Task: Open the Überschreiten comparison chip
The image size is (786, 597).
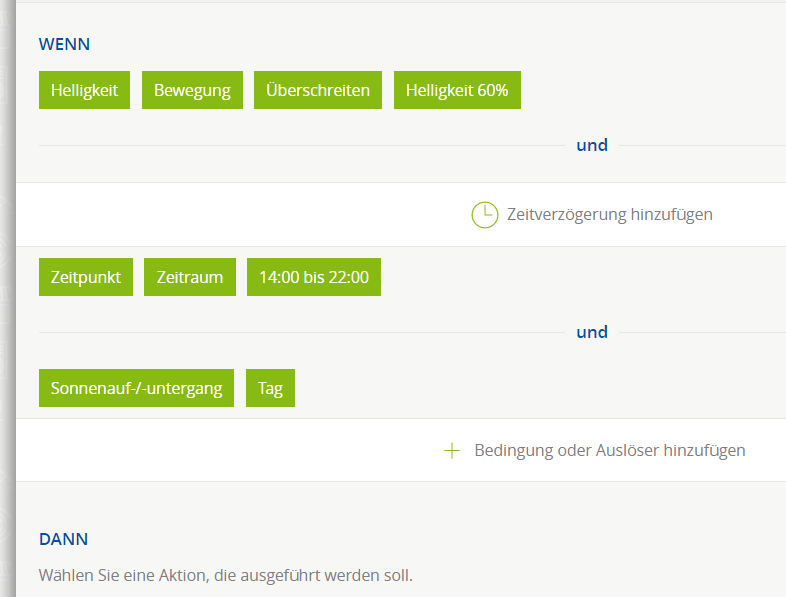Action: pyautogui.click(x=318, y=90)
